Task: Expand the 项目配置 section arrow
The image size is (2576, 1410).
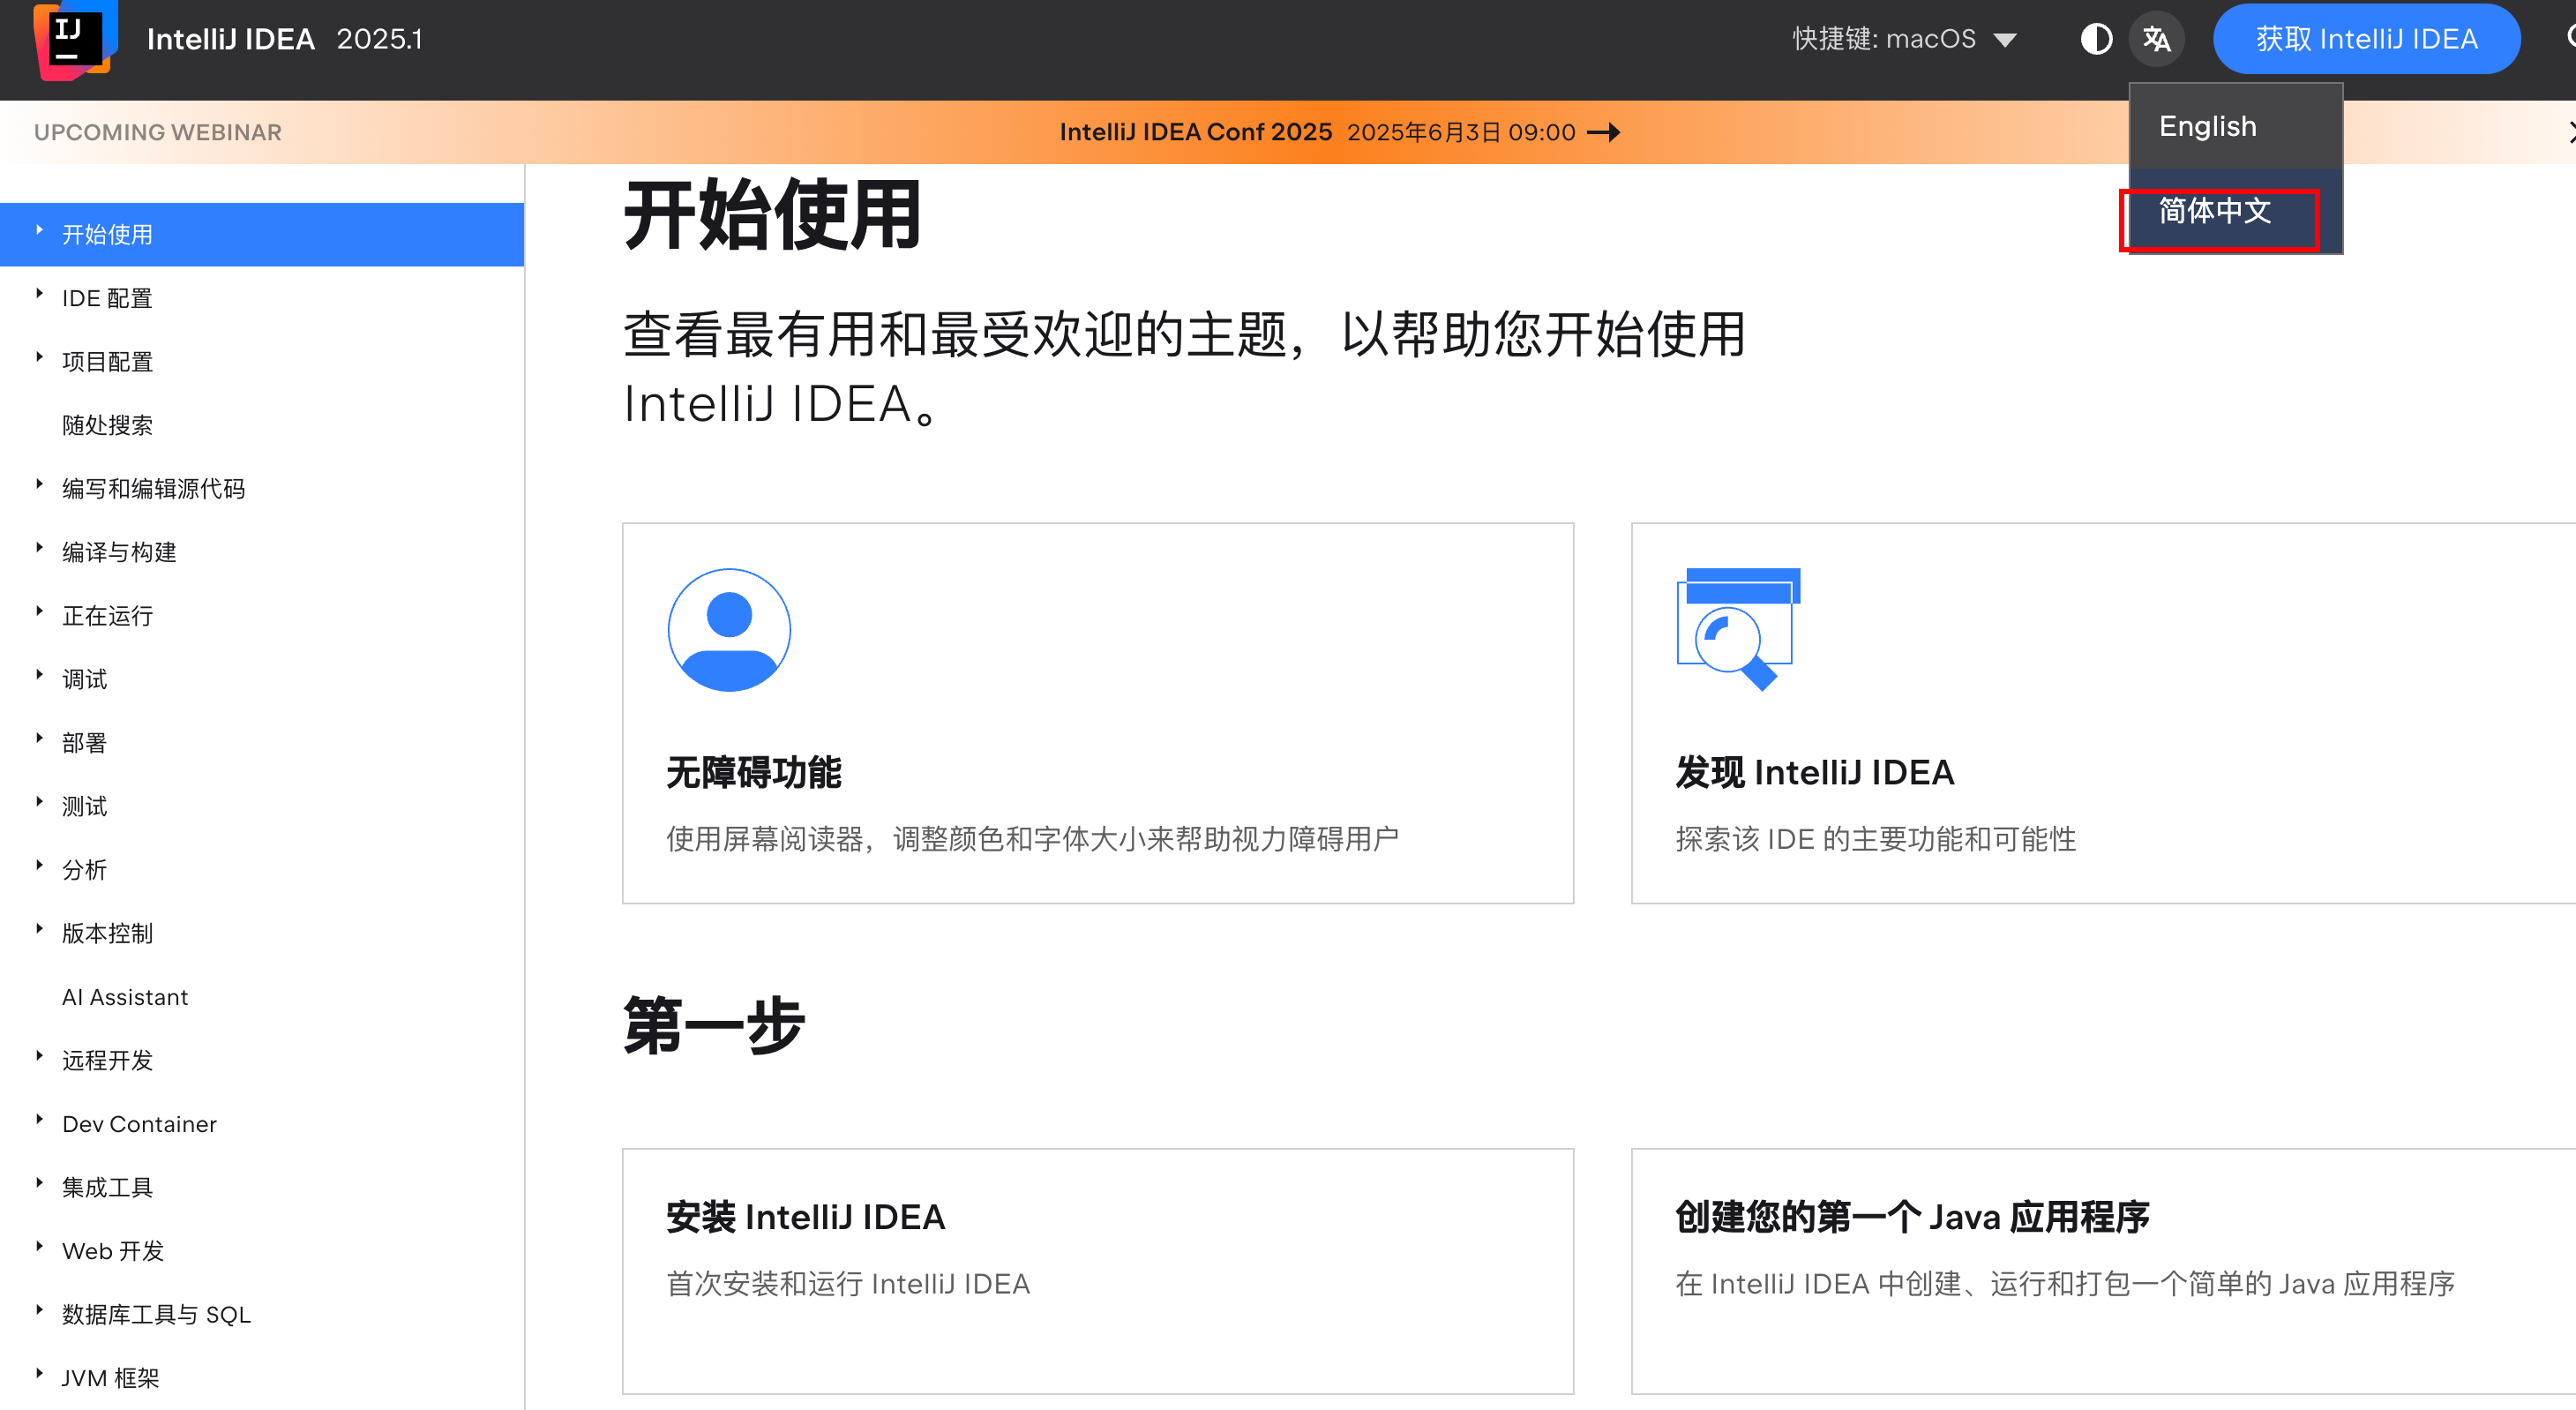Action: 39,357
